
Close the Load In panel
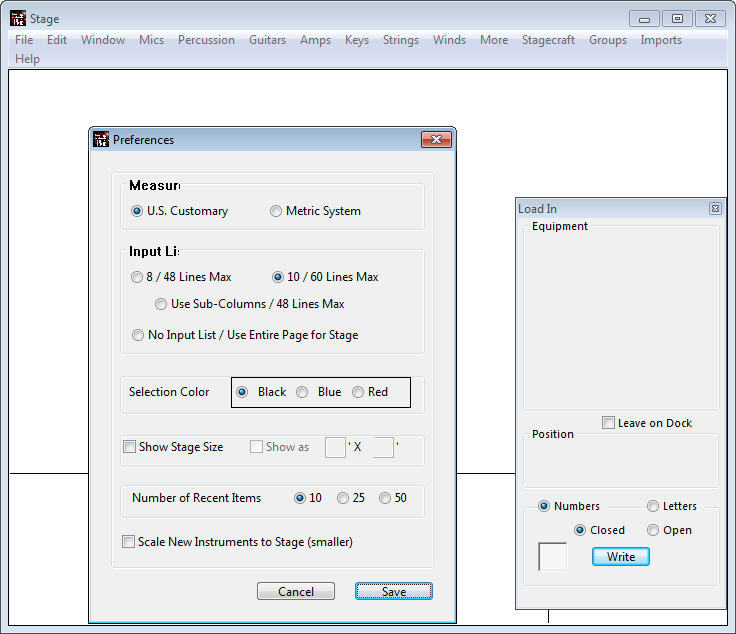coord(715,208)
